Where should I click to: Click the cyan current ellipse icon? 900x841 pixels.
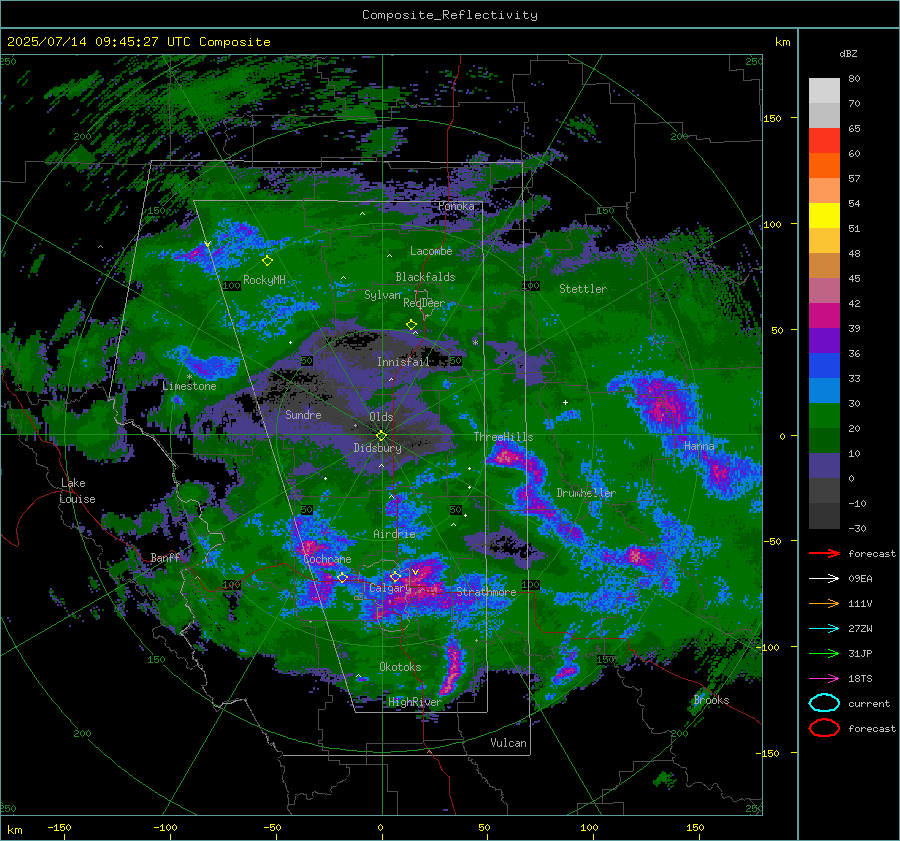click(824, 703)
